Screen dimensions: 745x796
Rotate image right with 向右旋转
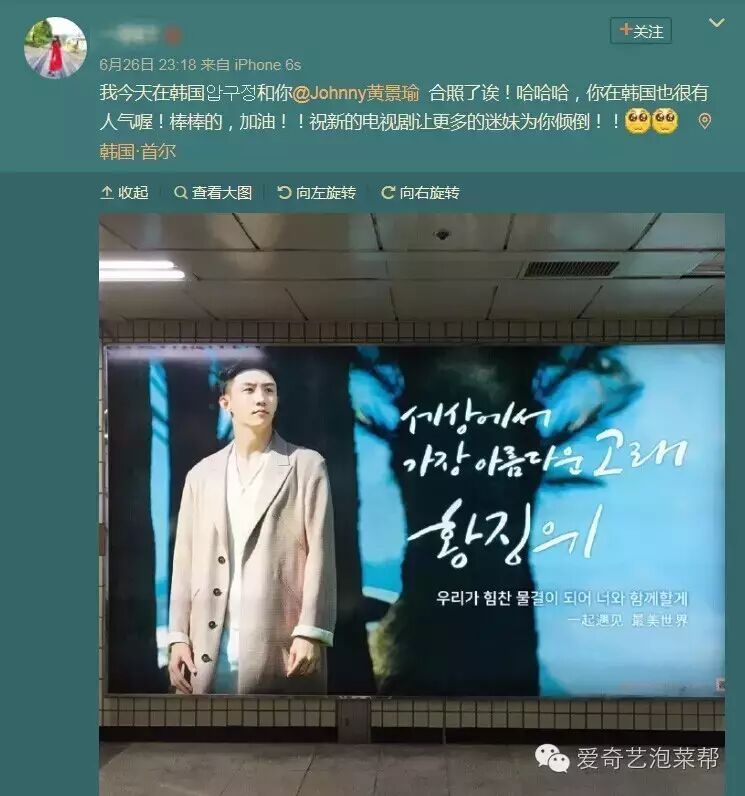[420, 192]
